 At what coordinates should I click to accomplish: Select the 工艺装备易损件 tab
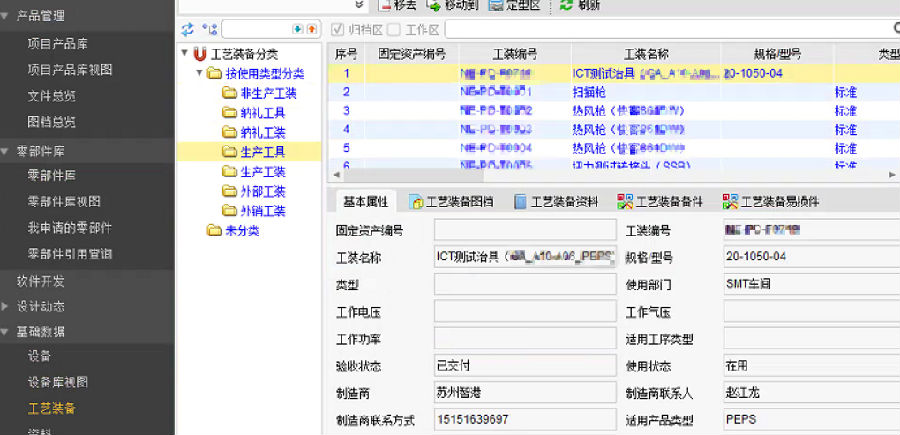pyautogui.click(x=771, y=201)
